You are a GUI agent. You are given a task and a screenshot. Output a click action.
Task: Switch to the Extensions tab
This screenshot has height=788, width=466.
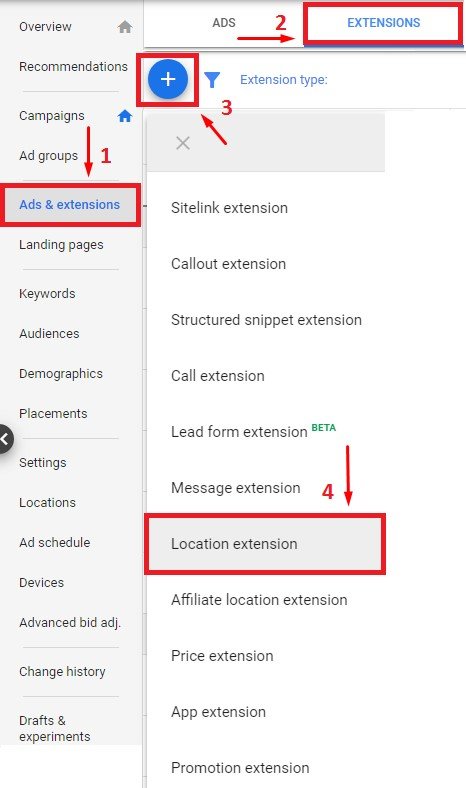[384, 23]
